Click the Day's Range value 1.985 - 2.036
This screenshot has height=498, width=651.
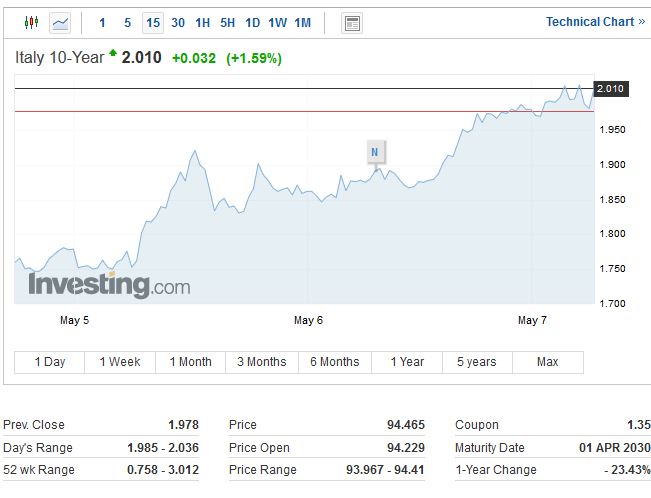tap(163, 448)
